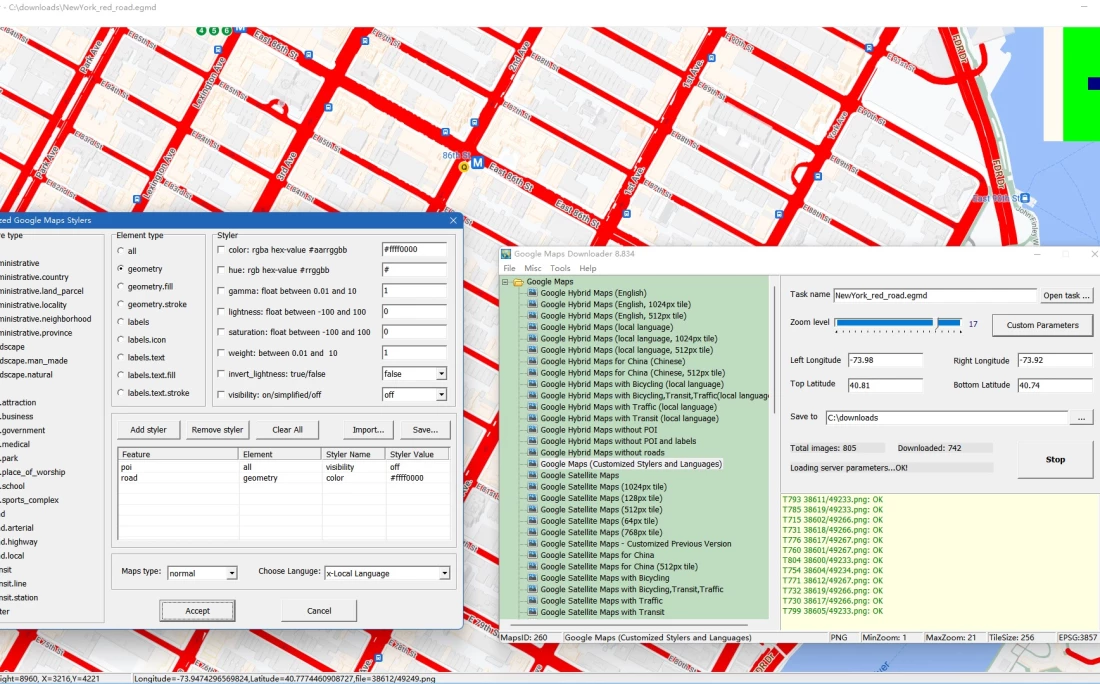
Task: Click the blue M metro icon at 86th St
Action: click(478, 162)
